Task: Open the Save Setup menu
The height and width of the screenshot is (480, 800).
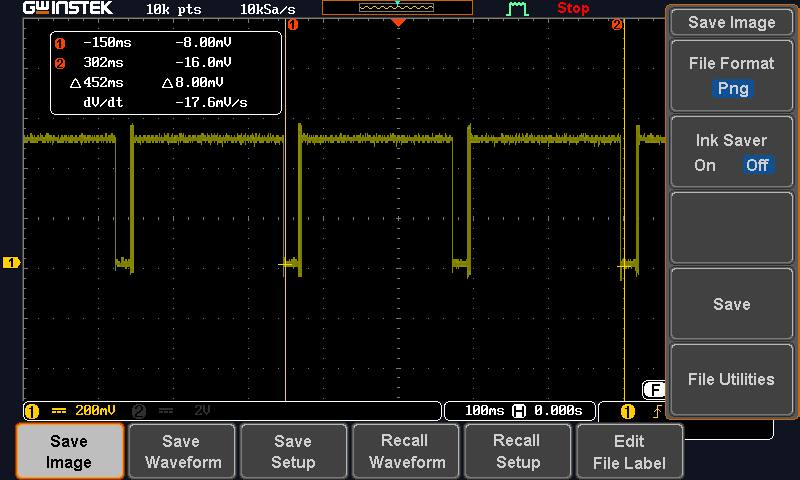Action: [x=294, y=451]
